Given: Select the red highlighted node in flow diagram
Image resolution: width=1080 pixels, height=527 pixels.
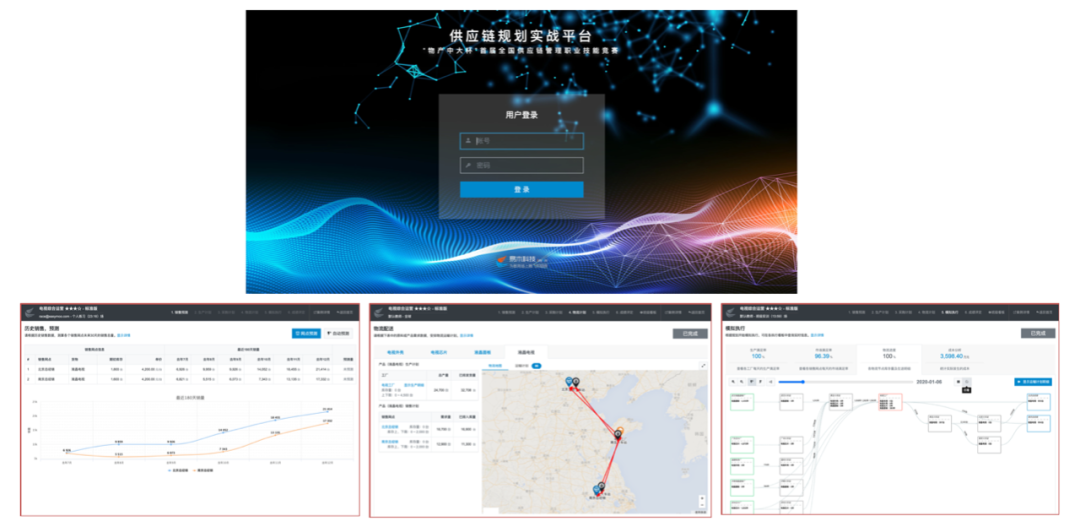Looking at the screenshot, I should click(890, 402).
